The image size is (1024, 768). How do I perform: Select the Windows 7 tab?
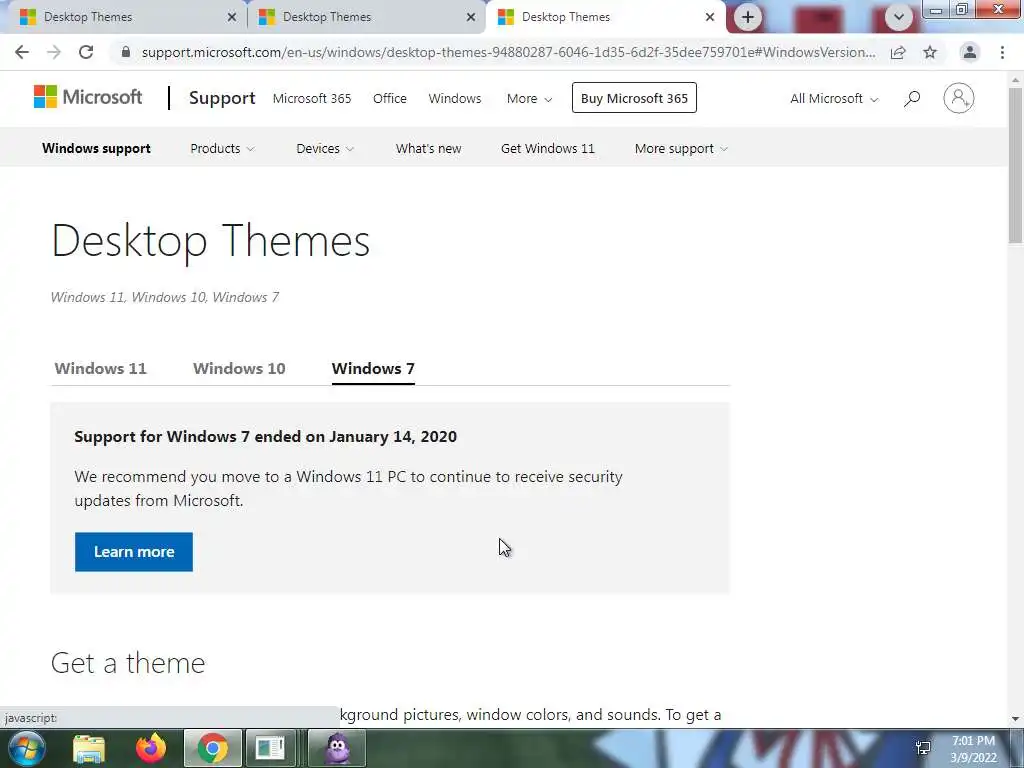373,368
